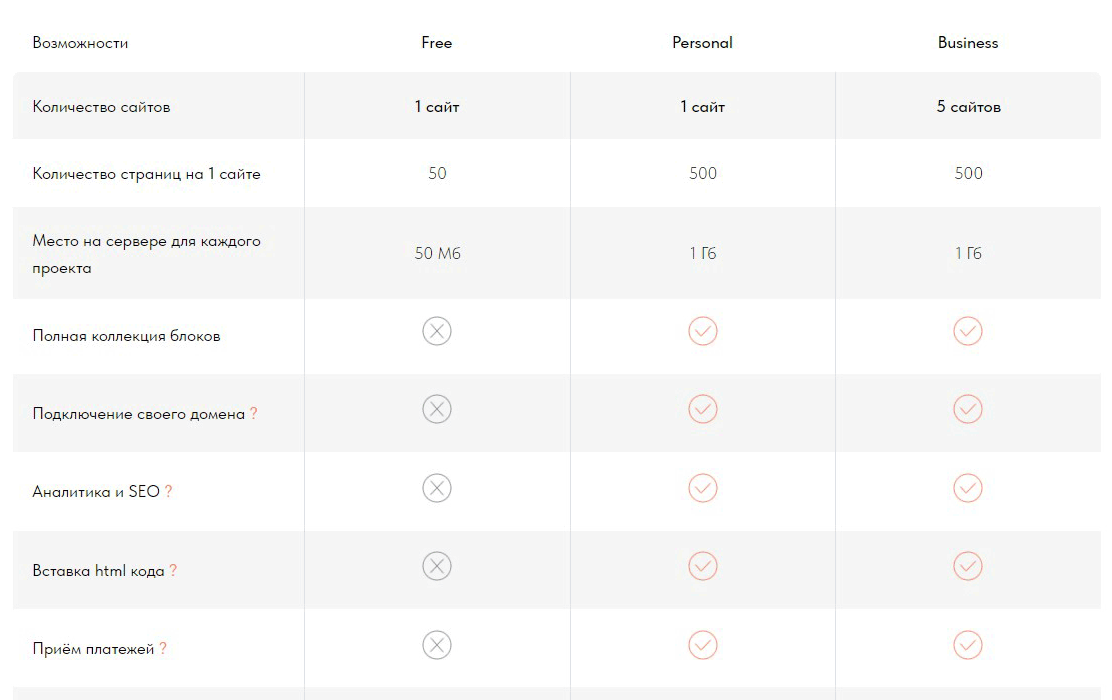Click Personal checkmark for Вставка html кода
Screen dimensions: 1112x700
click(703, 566)
